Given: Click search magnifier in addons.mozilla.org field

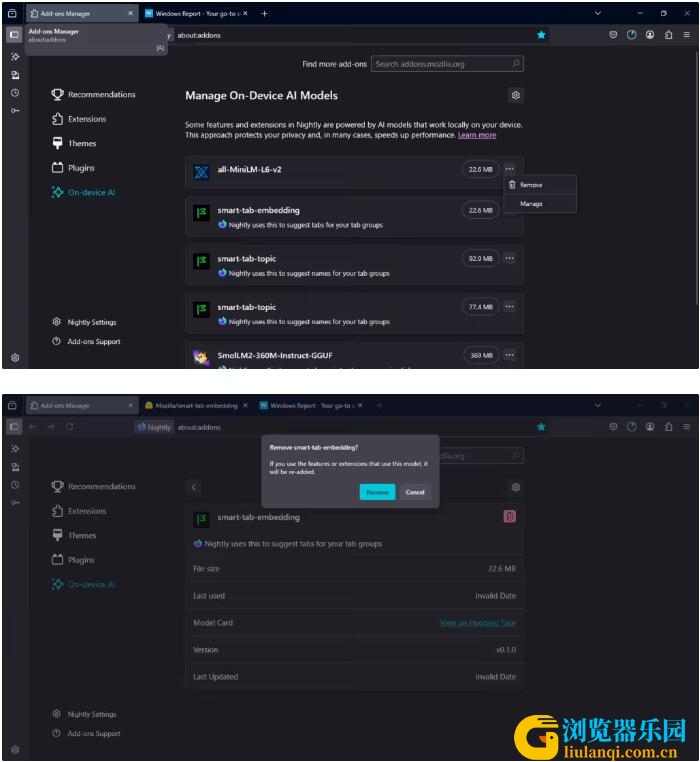Looking at the screenshot, I should point(516,63).
